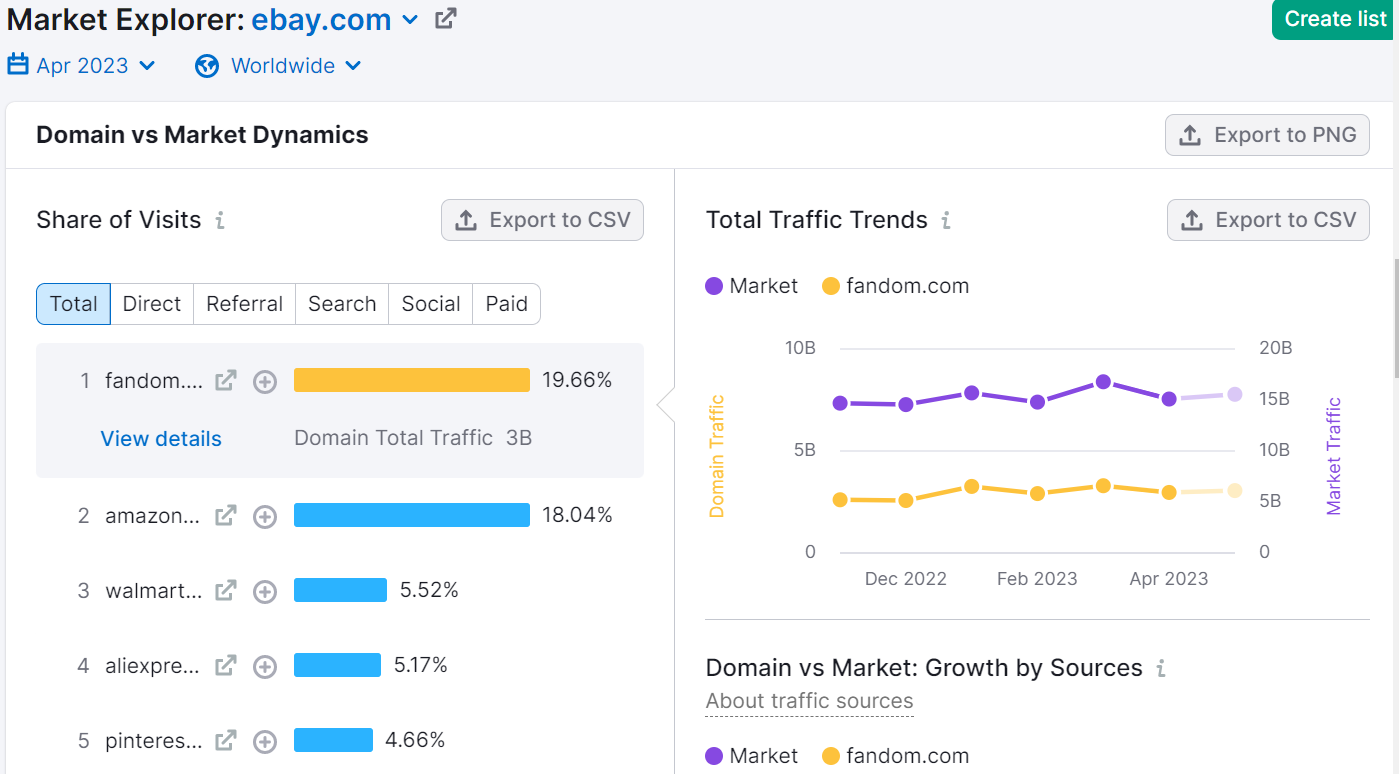This screenshot has height=774, width=1399.
Task: Click info icon next to Growth by Sources
Action: 1160,668
